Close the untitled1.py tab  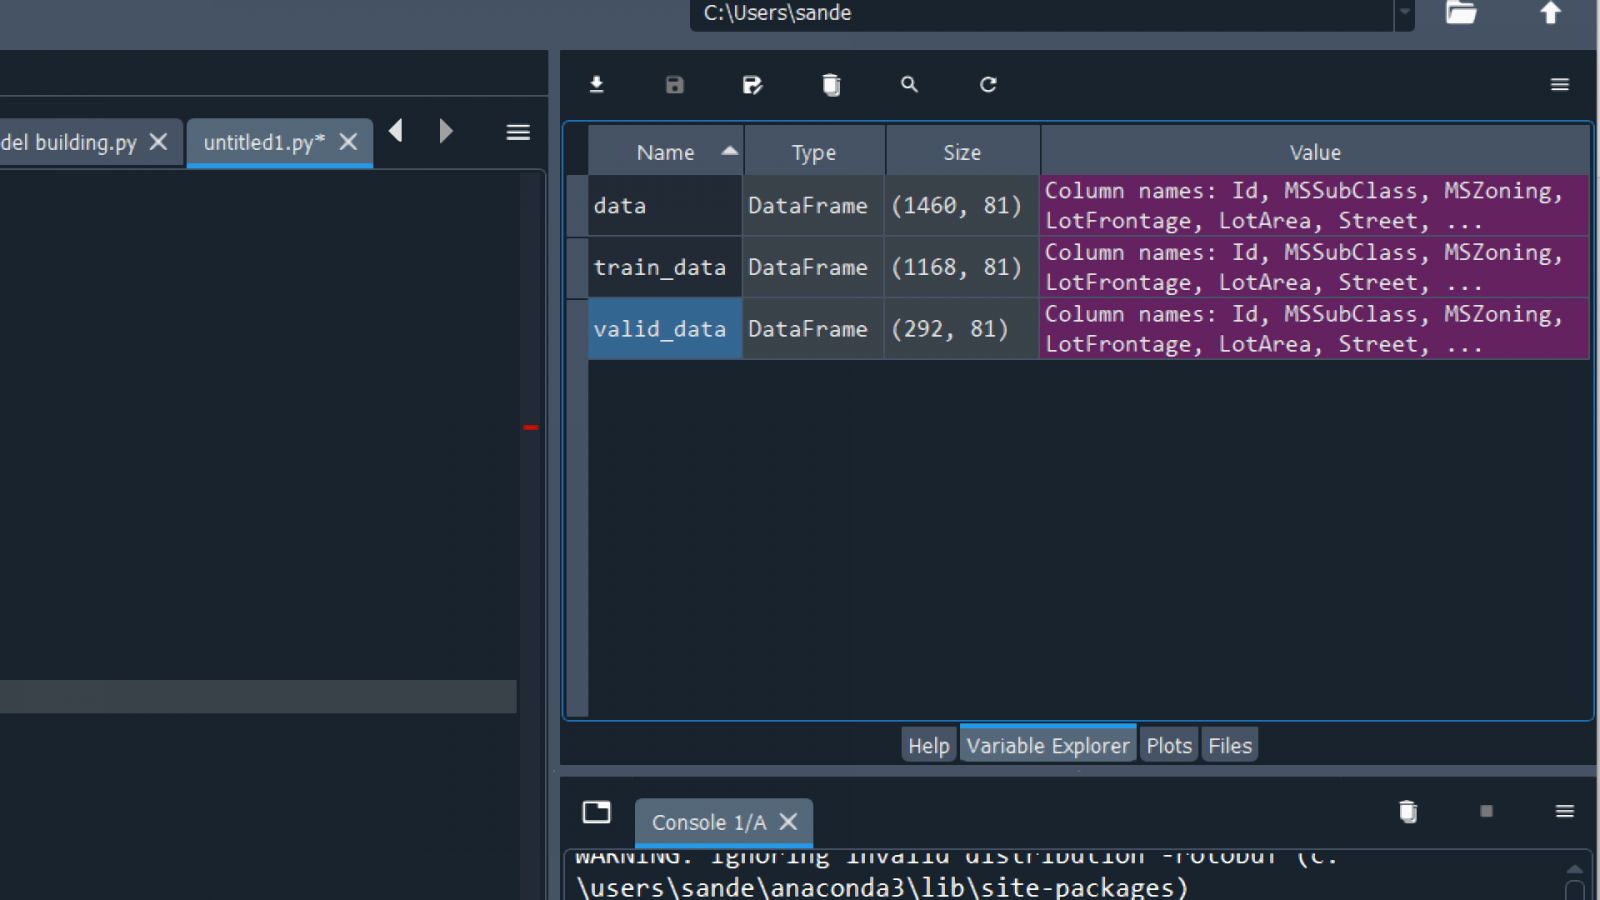[x=348, y=142]
